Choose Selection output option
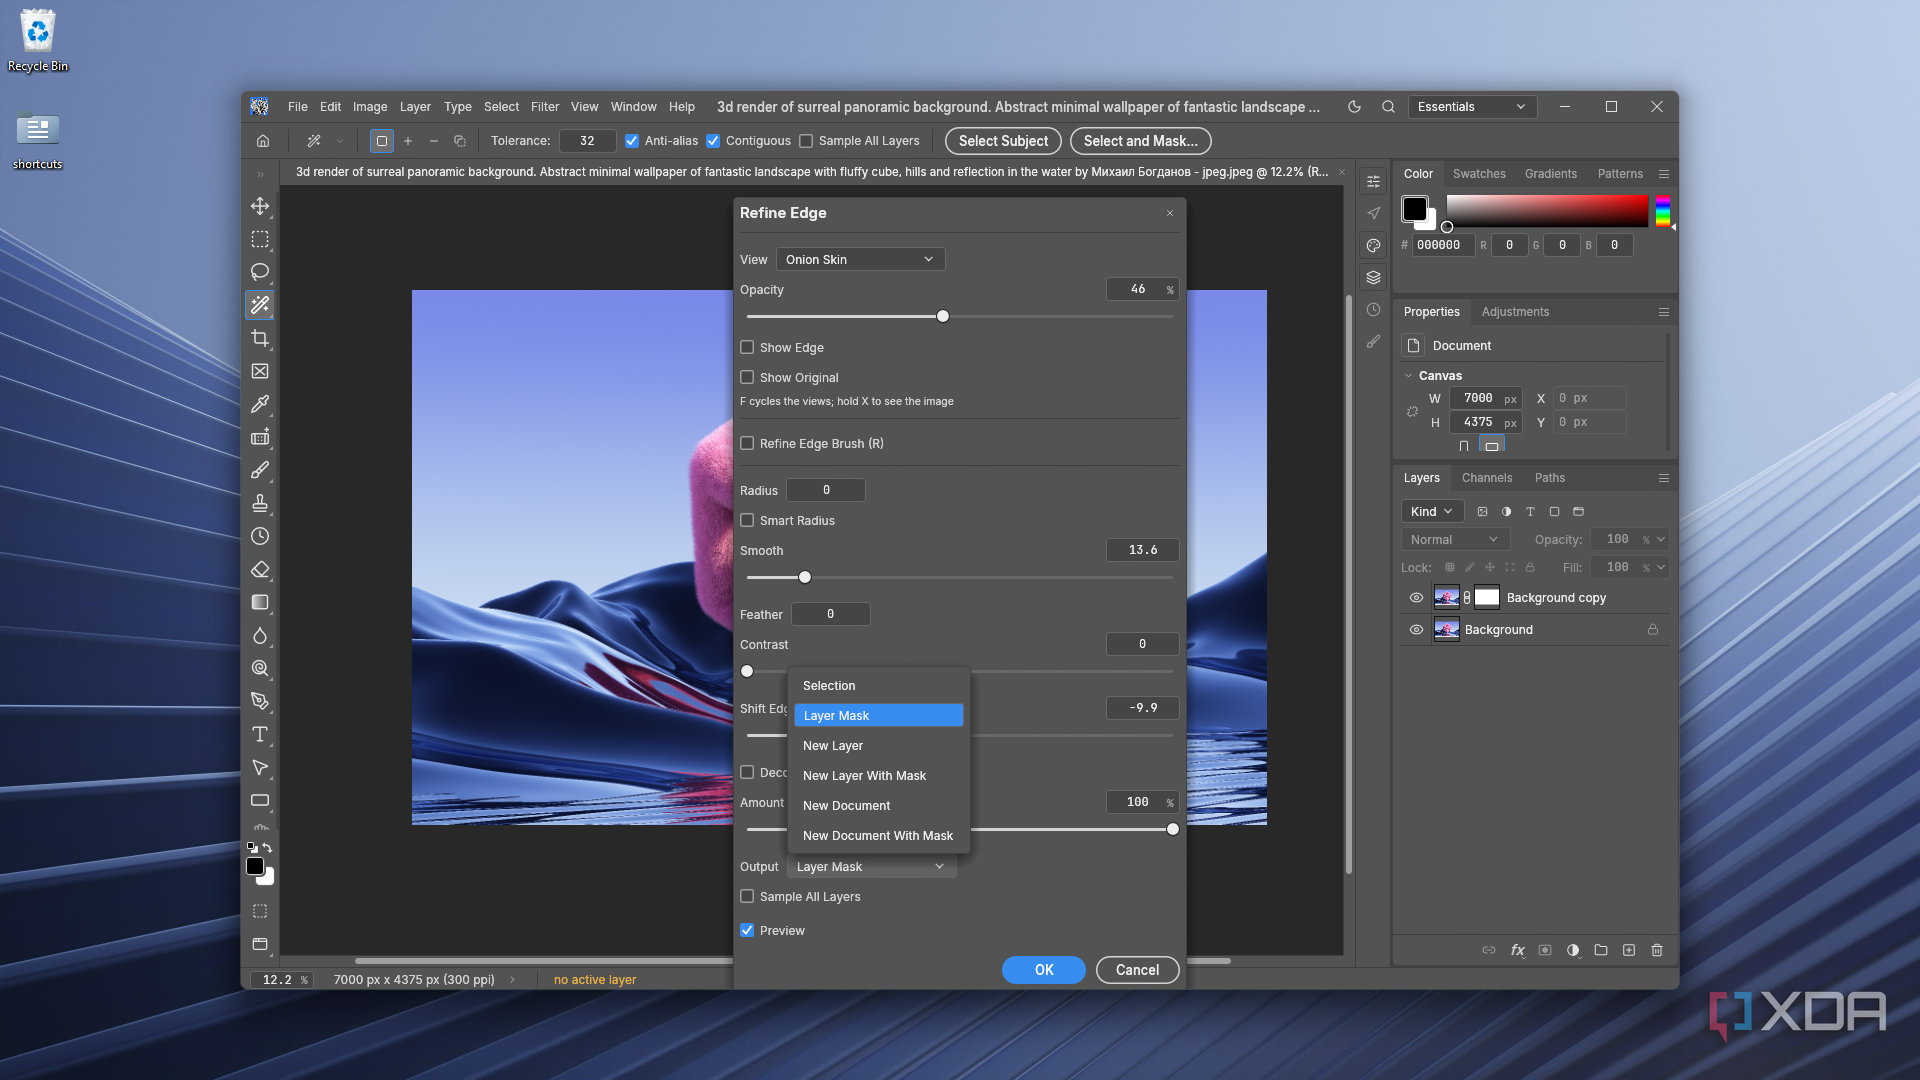 [829, 686]
